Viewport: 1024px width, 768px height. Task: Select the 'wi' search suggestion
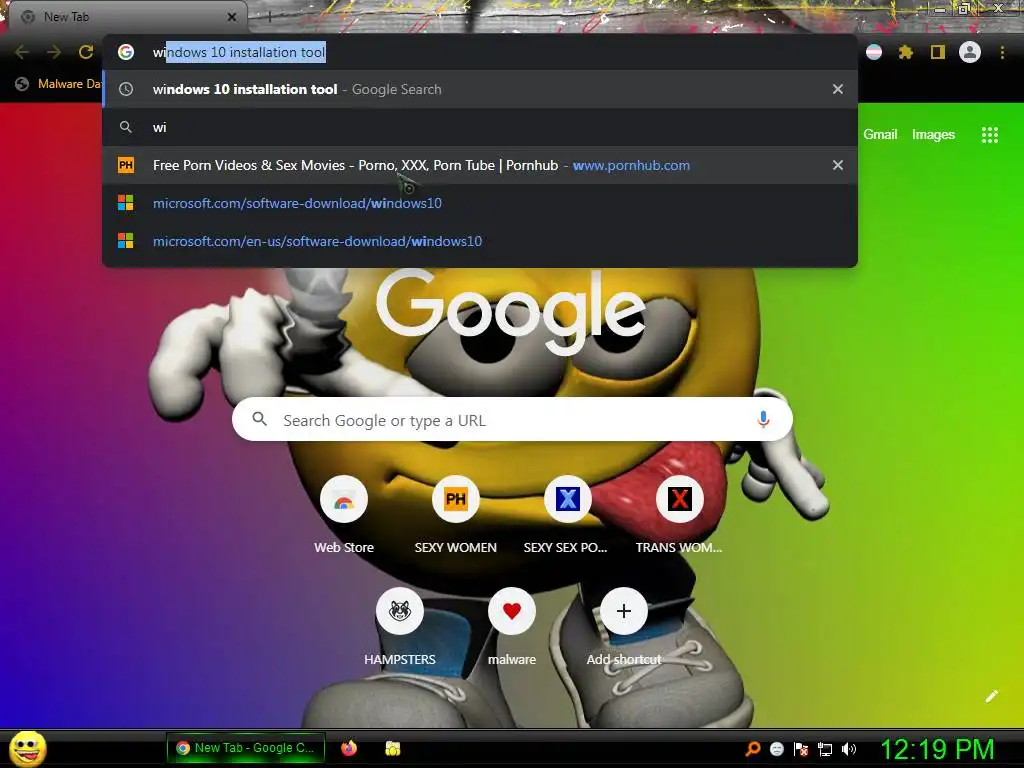[x=480, y=127]
